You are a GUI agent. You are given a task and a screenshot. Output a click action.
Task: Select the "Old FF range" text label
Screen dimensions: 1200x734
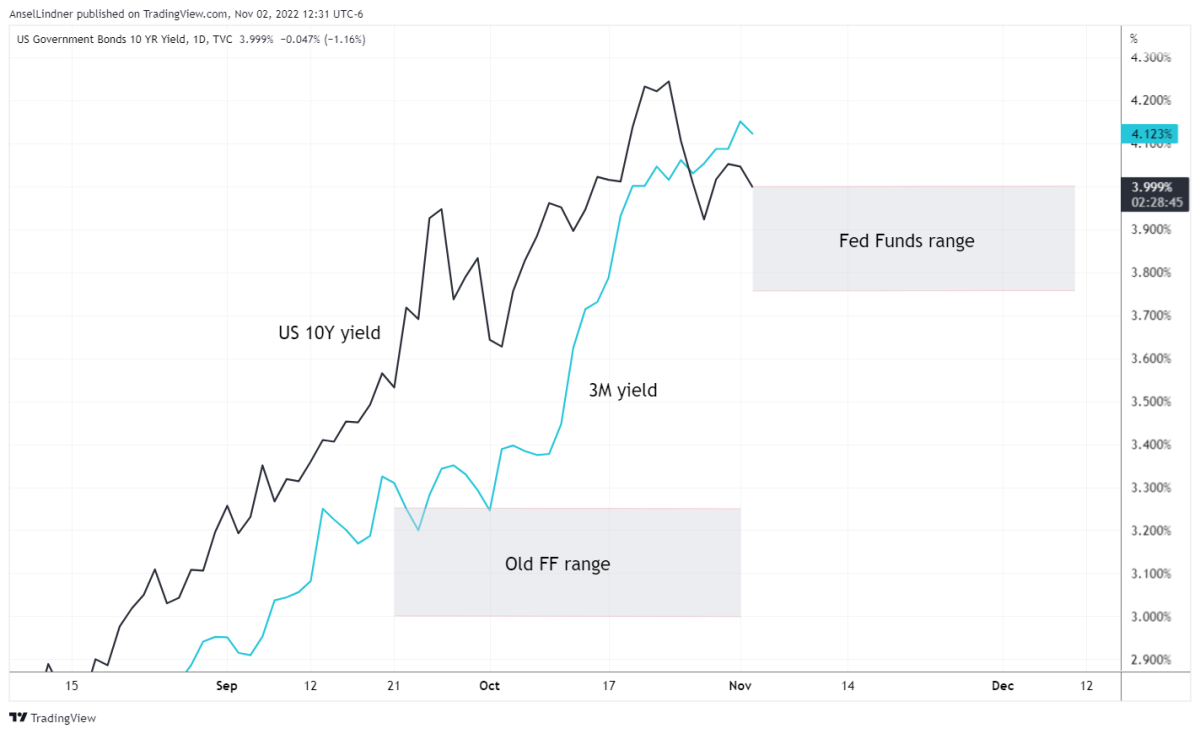pyautogui.click(x=557, y=564)
